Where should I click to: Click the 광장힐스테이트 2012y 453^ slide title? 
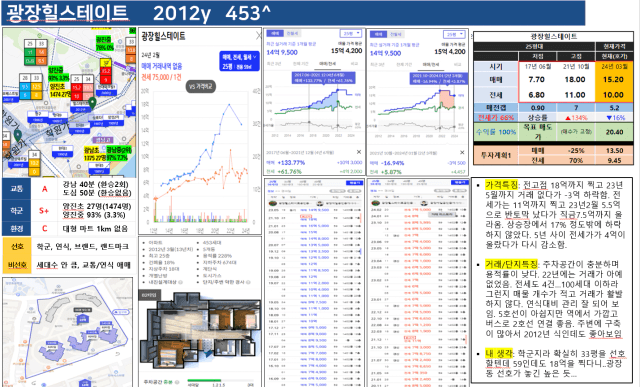coord(138,13)
